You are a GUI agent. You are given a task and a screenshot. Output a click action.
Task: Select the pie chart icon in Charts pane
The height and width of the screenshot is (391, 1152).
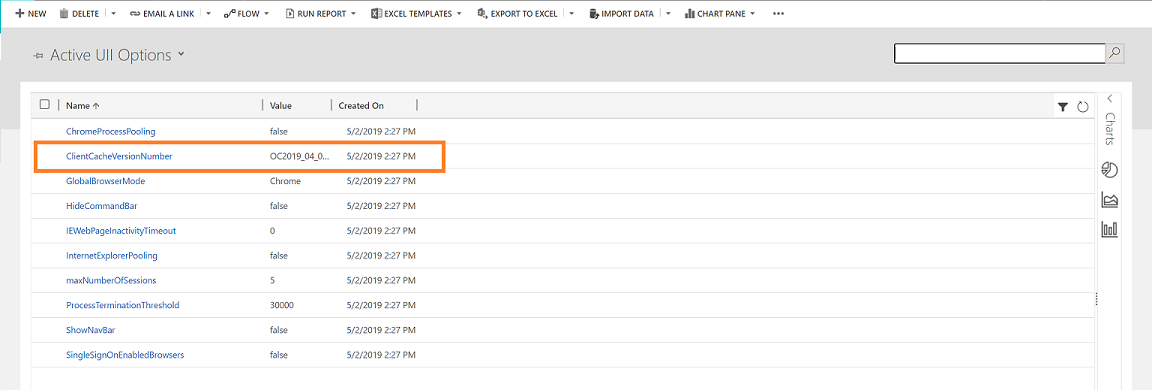coord(1109,171)
